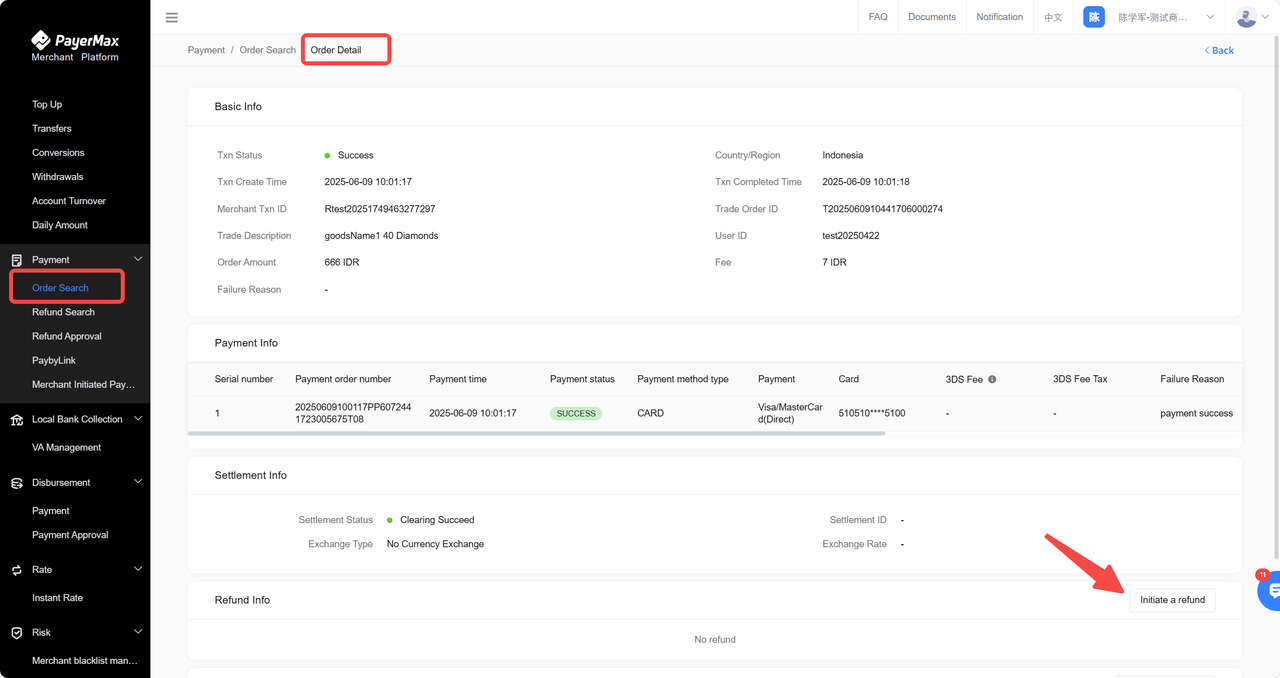Click trade description goodsName1 40 Diamonds
The height and width of the screenshot is (678, 1280).
(382, 236)
